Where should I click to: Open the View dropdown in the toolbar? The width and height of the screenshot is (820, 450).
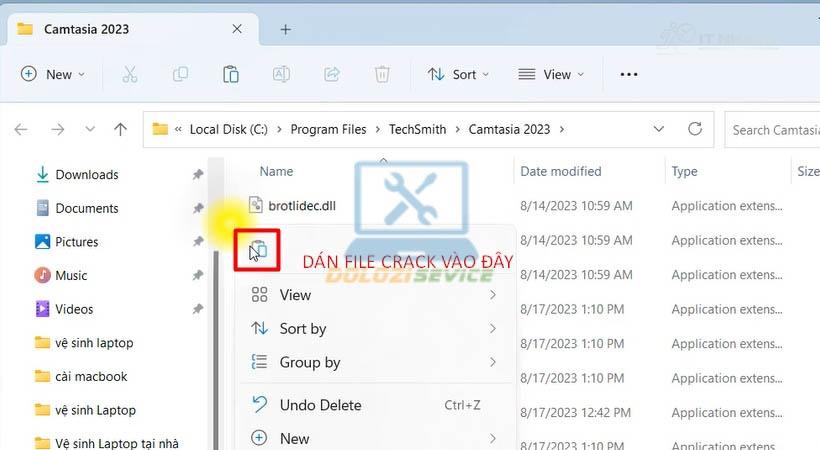[551, 74]
